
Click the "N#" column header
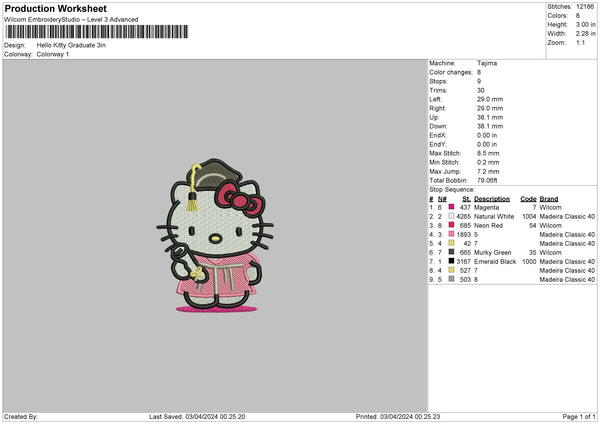(442, 199)
